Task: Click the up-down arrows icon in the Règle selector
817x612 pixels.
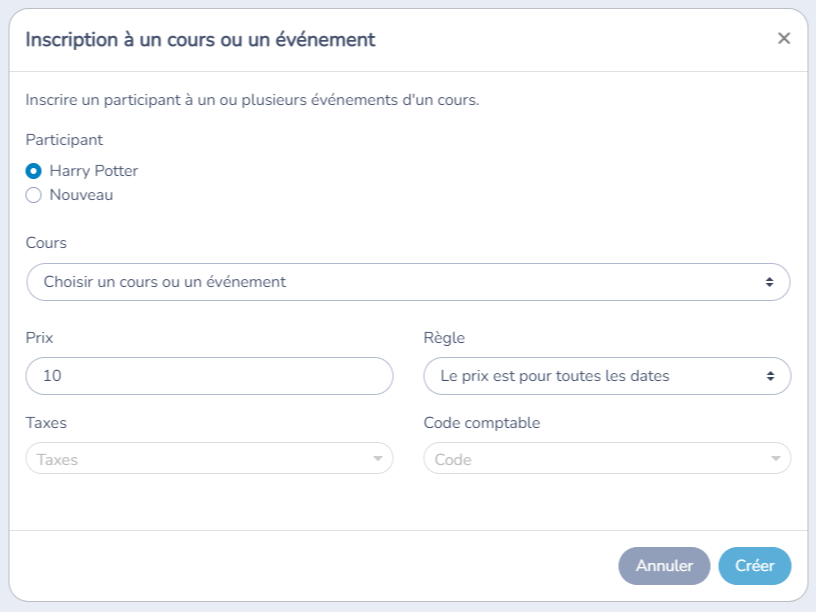Action: pos(770,376)
